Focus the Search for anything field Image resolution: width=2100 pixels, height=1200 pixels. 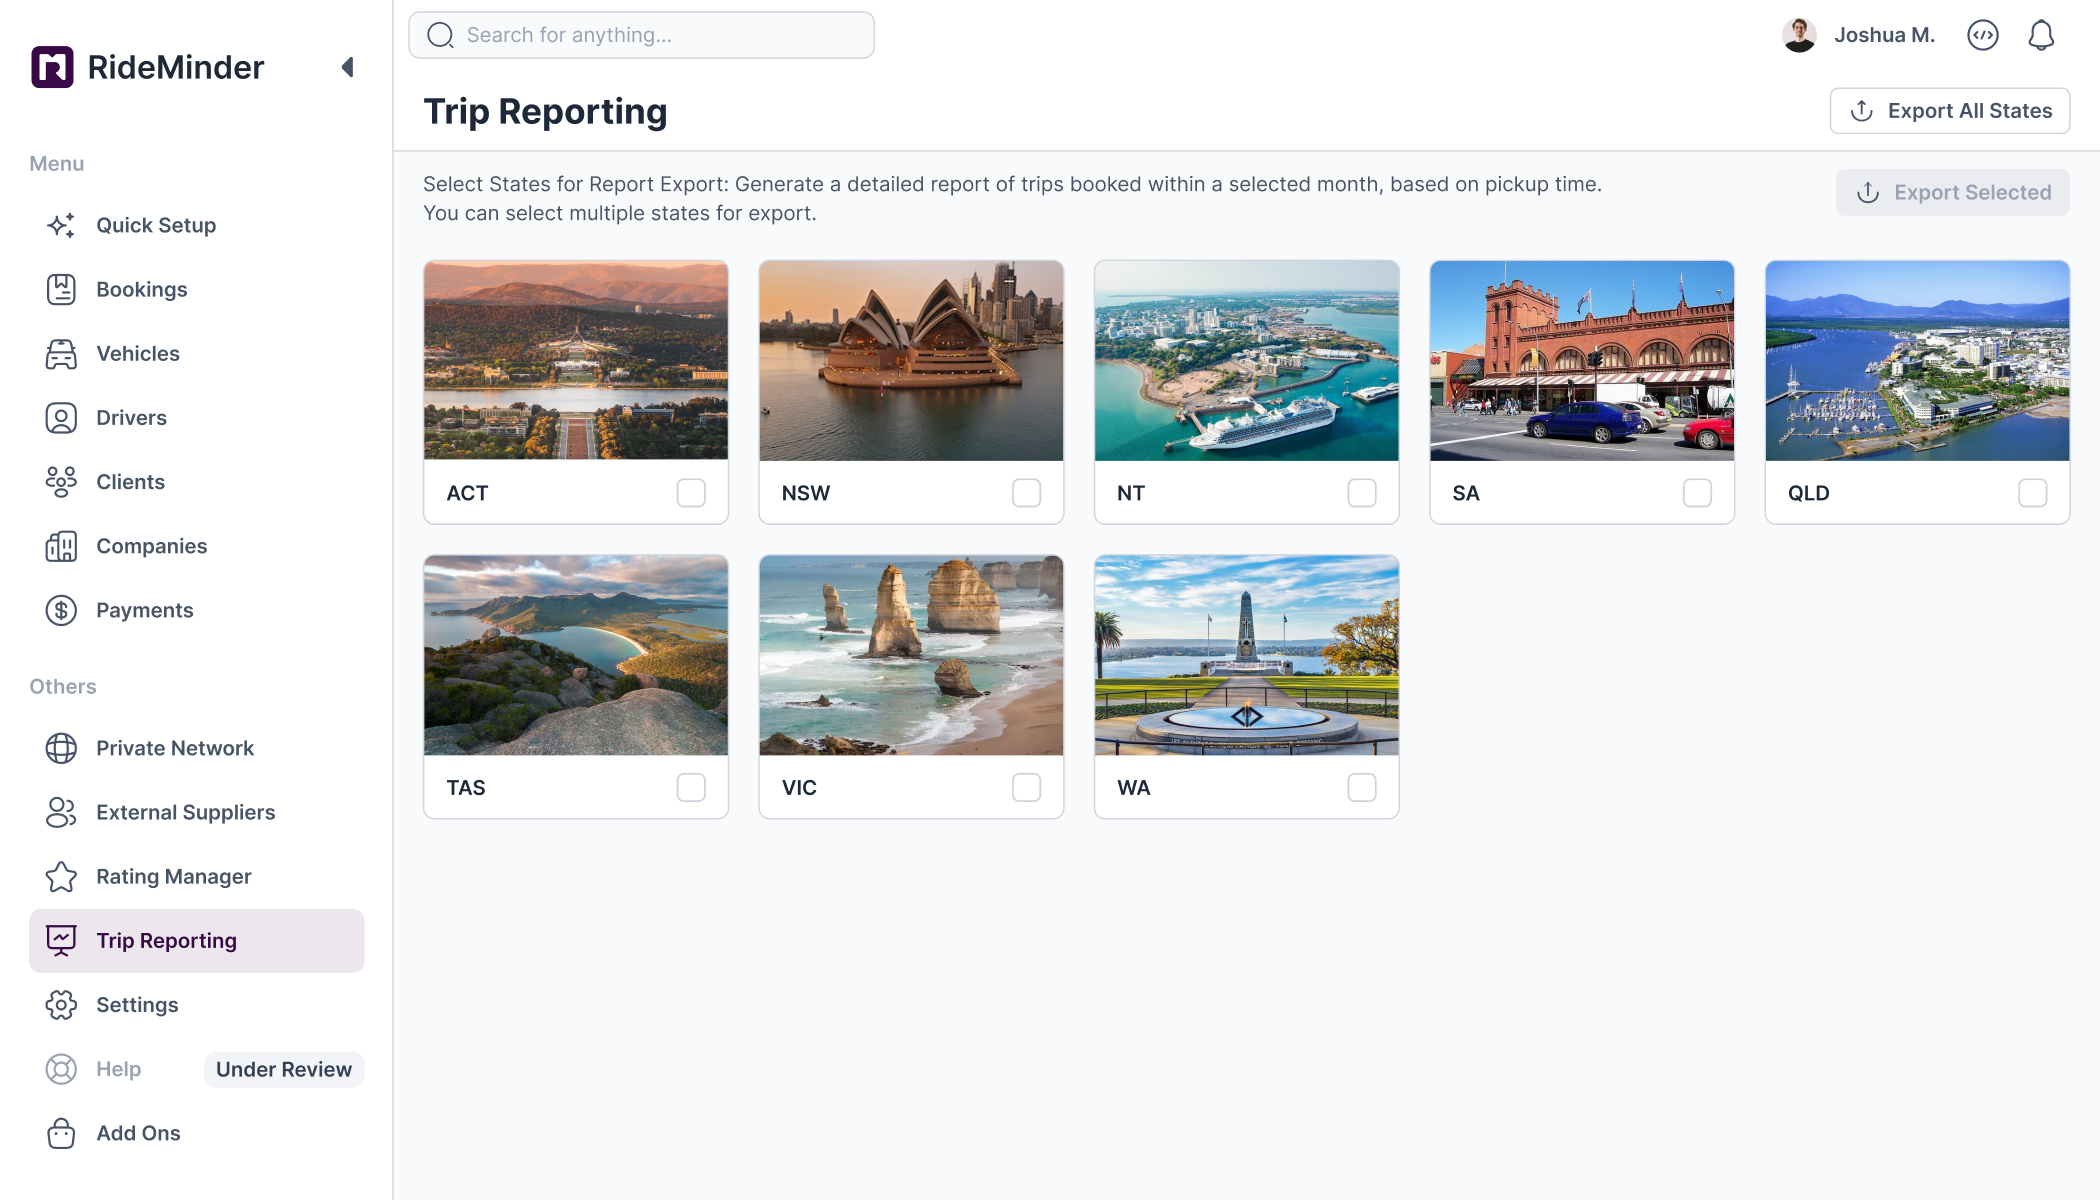click(x=641, y=35)
